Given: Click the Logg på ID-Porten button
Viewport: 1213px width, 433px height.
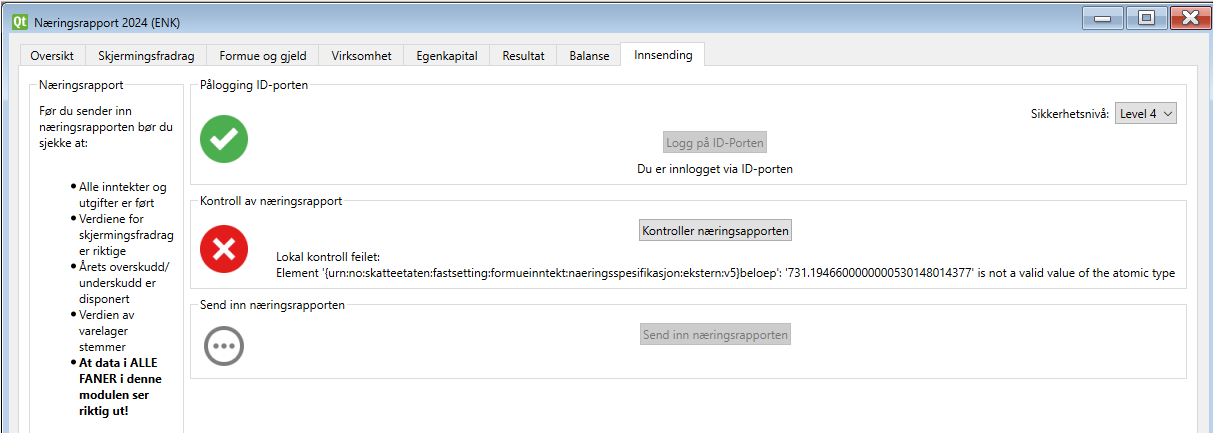Looking at the screenshot, I should [715, 143].
